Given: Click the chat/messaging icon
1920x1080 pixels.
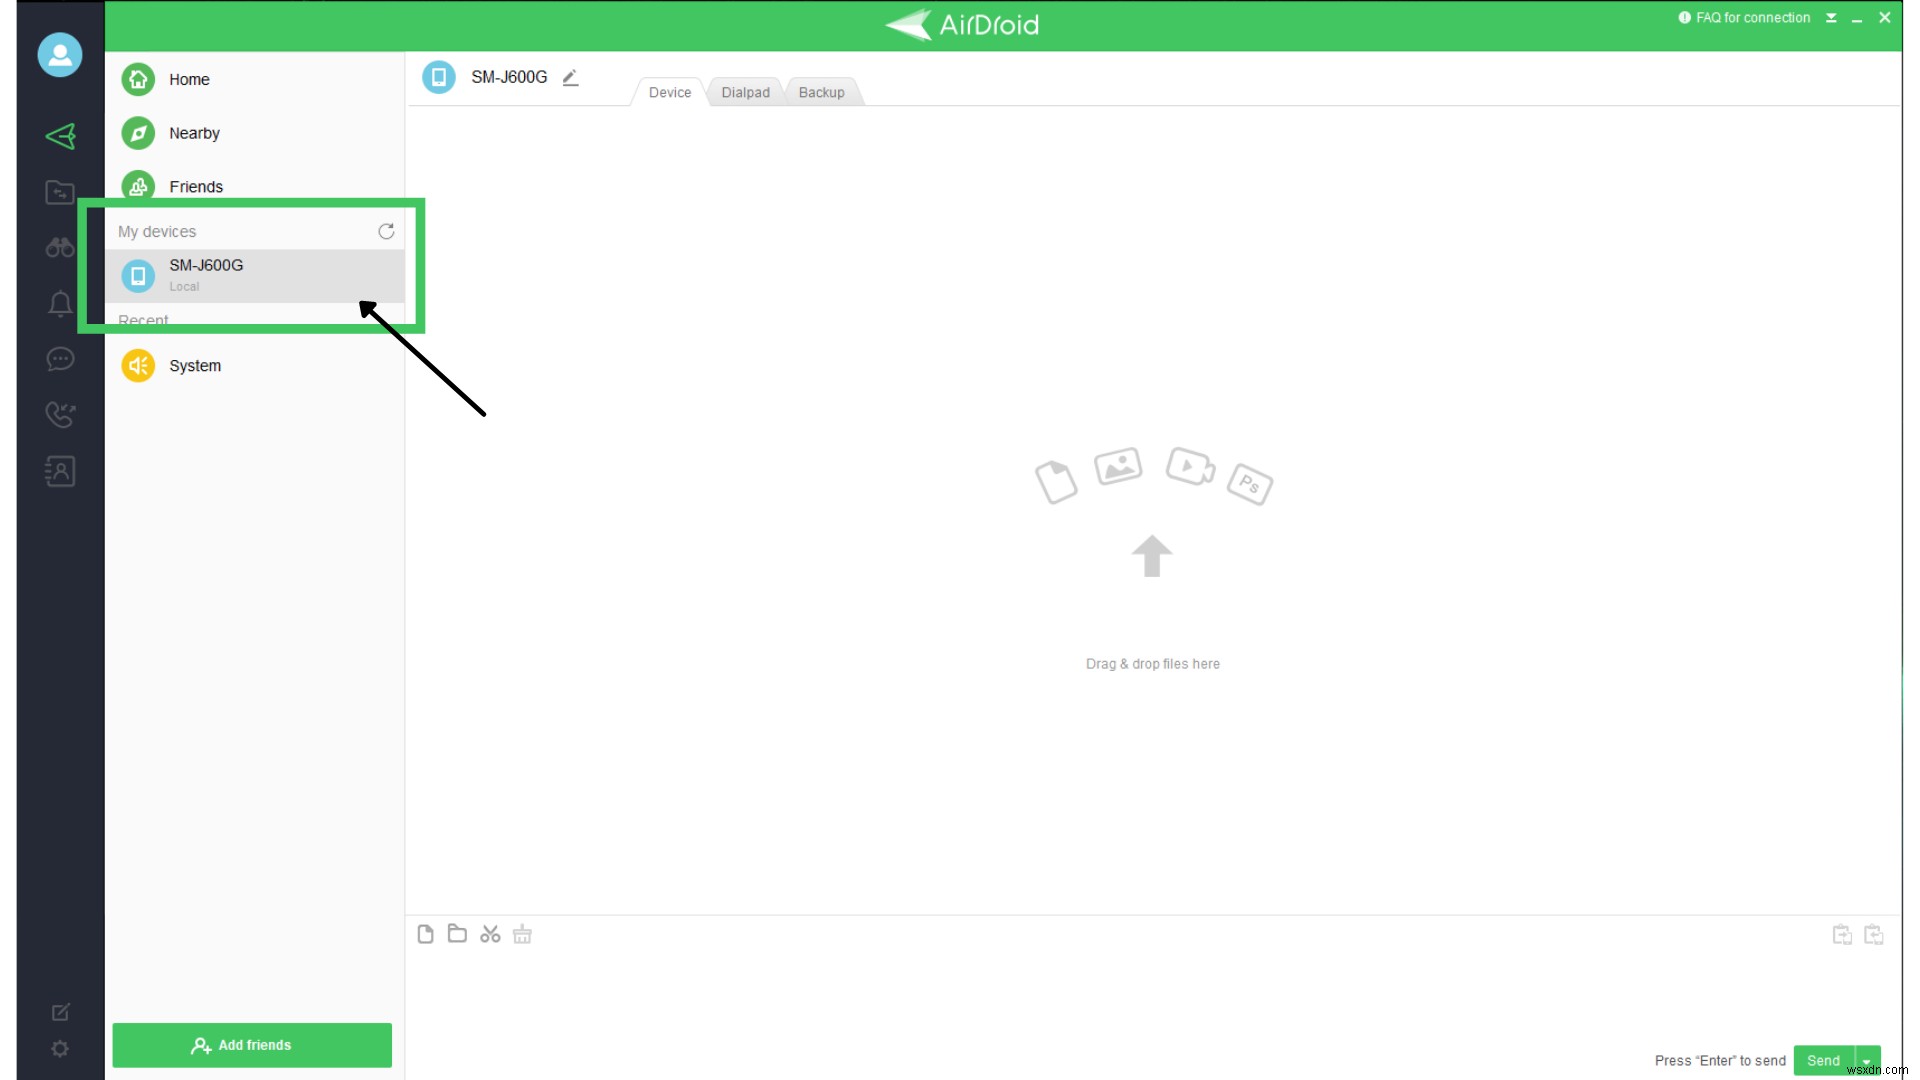Looking at the screenshot, I should coord(59,357).
